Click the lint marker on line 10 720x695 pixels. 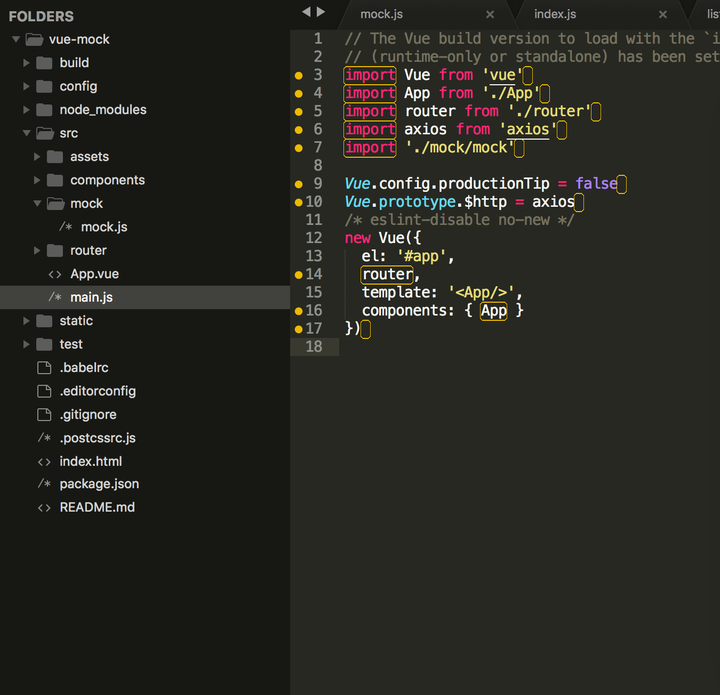[298, 202]
